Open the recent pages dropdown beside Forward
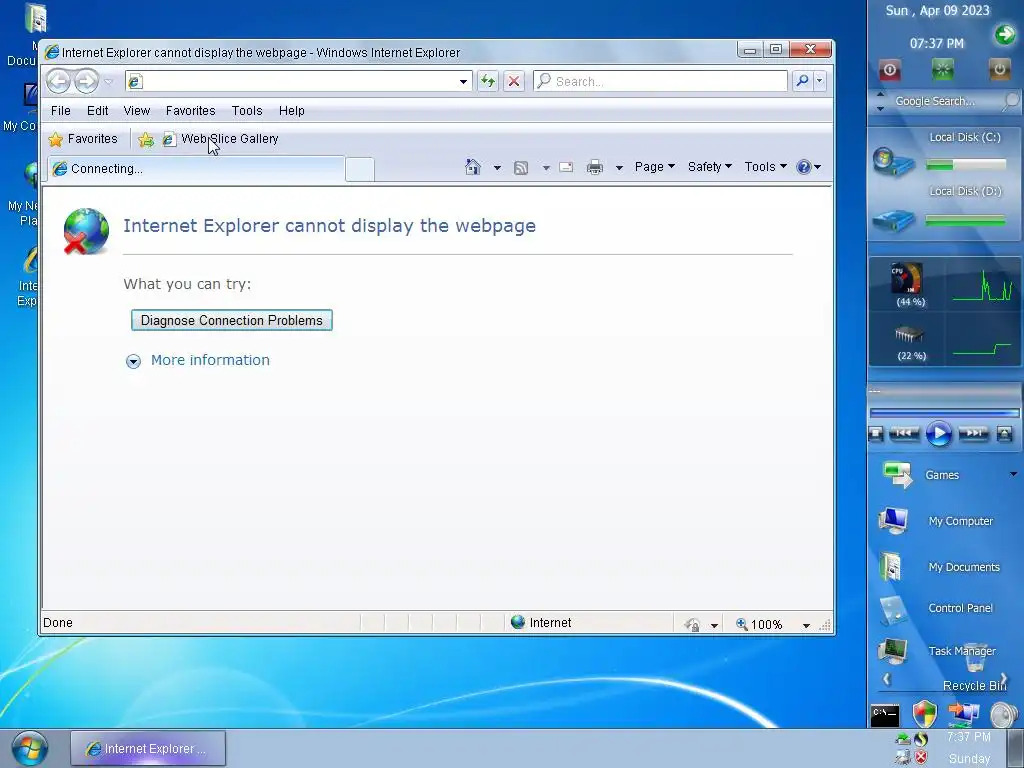Viewport: 1024px width, 768px height. (x=108, y=82)
